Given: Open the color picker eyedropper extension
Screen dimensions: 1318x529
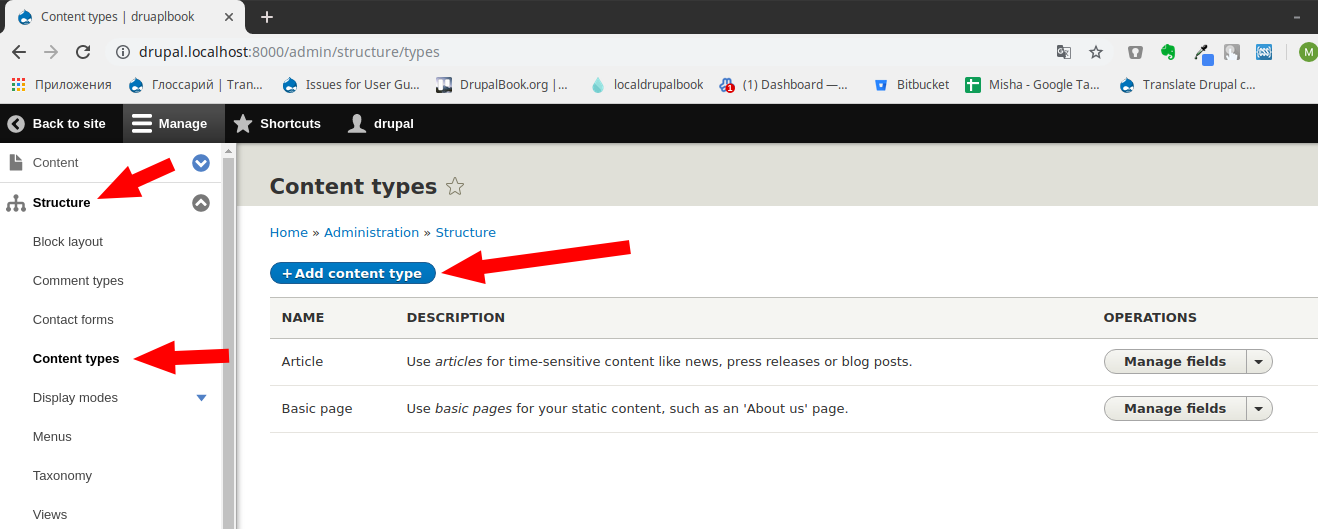Looking at the screenshot, I should click(1201, 52).
